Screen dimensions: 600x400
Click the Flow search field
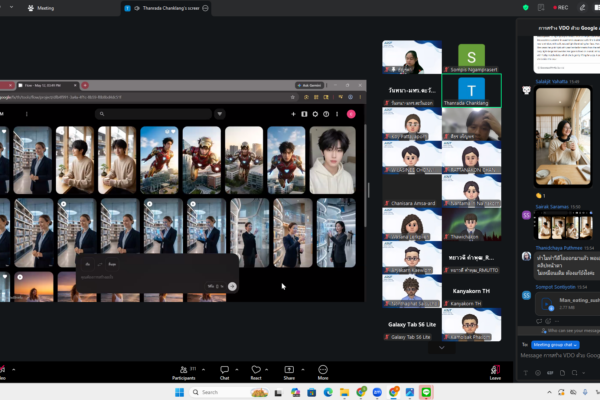pos(153,114)
